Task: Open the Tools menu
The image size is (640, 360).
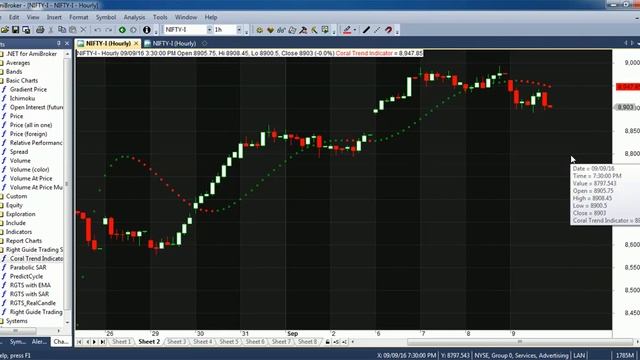Action: click(160, 17)
